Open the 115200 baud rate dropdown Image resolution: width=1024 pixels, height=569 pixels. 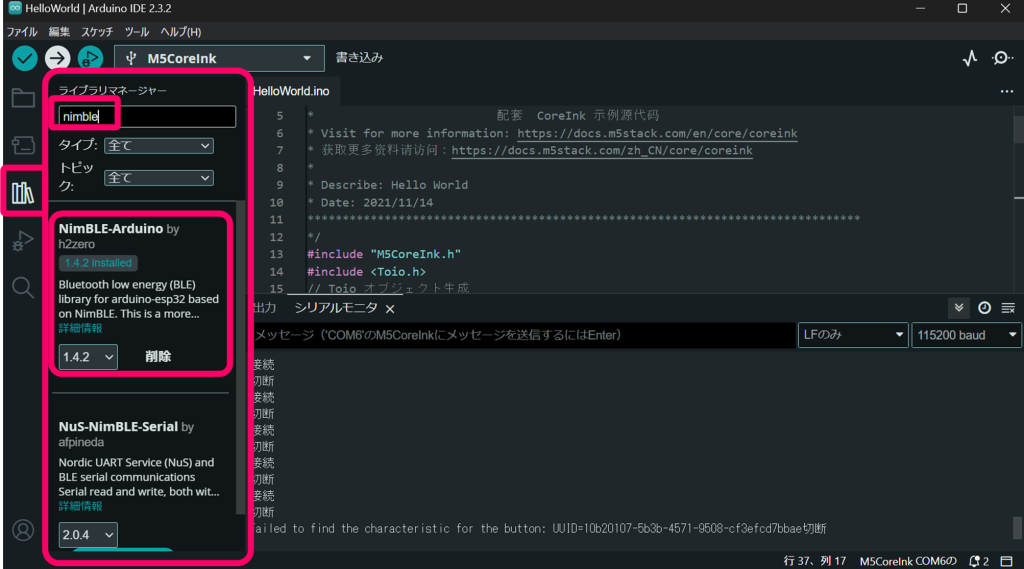point(966,335)
